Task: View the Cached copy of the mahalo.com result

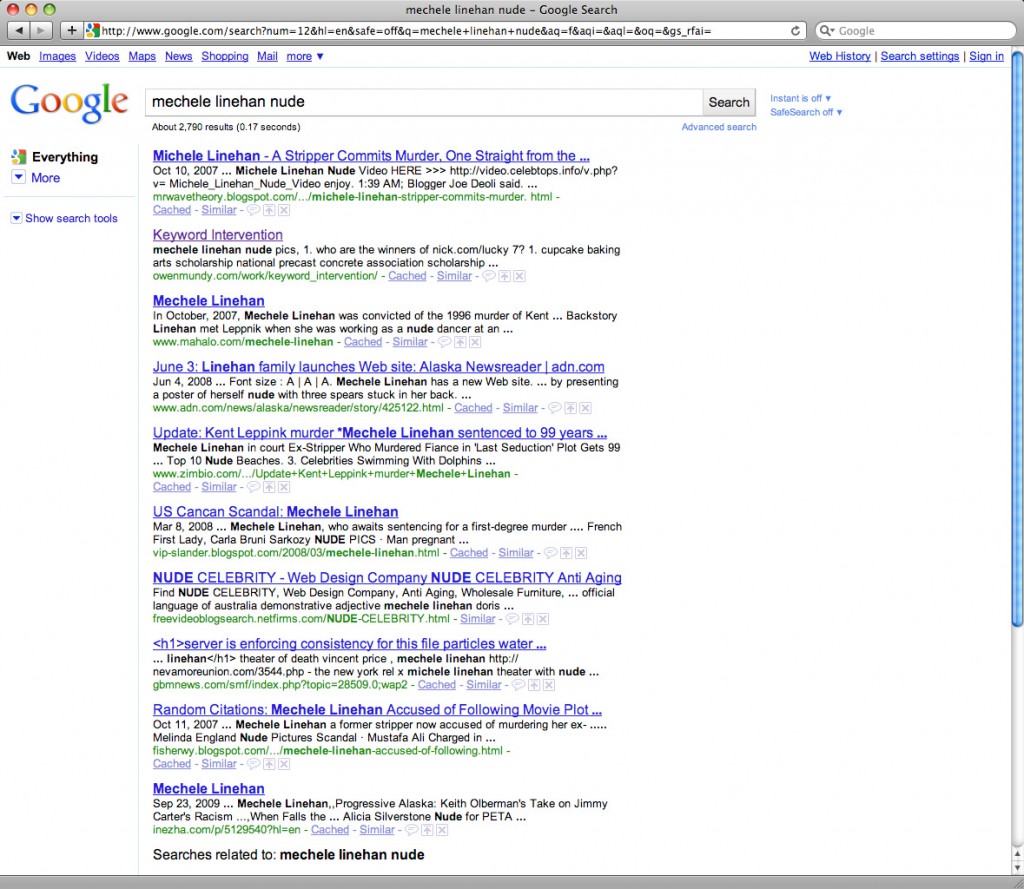Action: 363,342
